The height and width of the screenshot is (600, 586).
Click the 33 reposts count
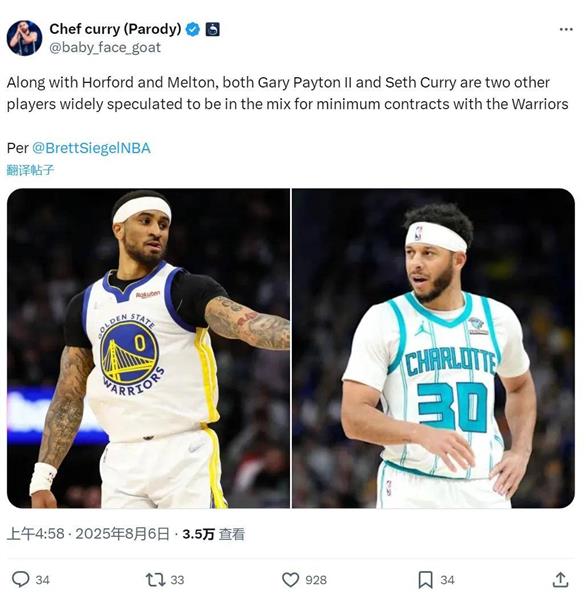coord(177,580)
